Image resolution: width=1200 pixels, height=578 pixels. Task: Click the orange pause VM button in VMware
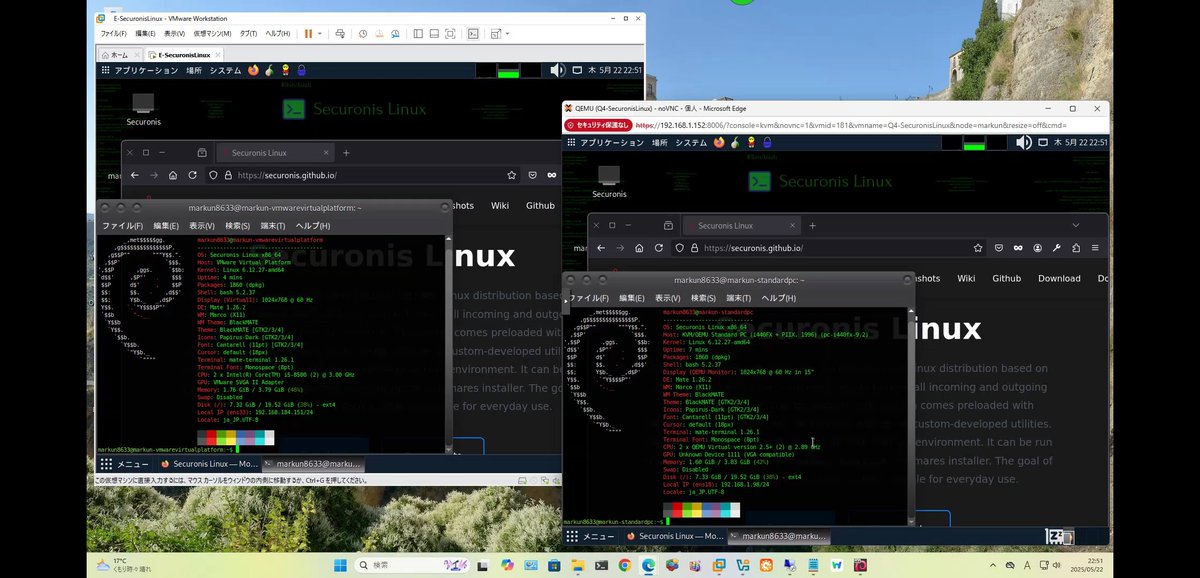[309, 33]
